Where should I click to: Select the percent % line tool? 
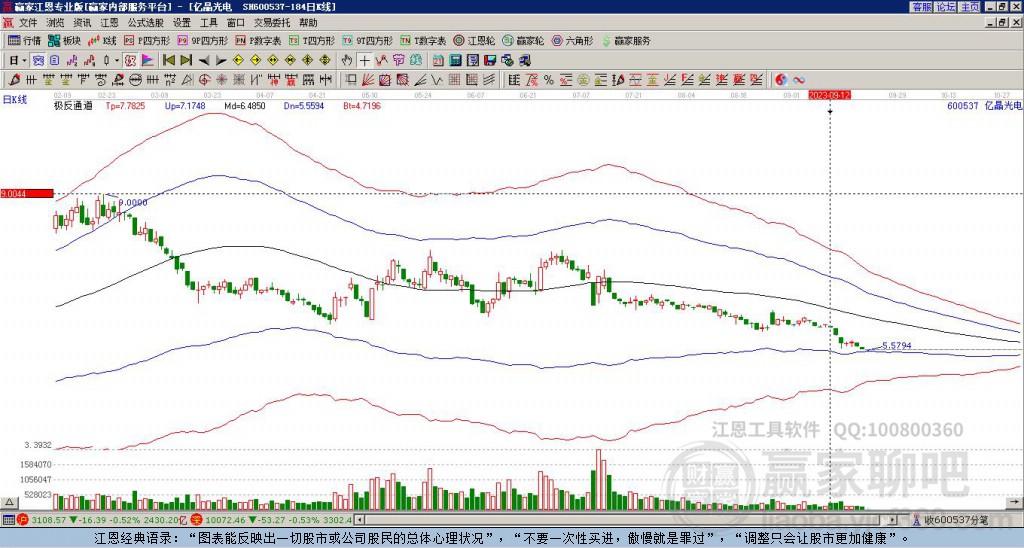(549, 80)
